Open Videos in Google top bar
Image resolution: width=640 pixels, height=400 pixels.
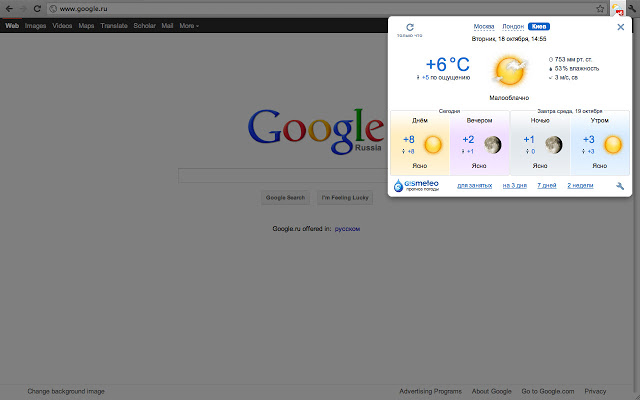(62, 26)
